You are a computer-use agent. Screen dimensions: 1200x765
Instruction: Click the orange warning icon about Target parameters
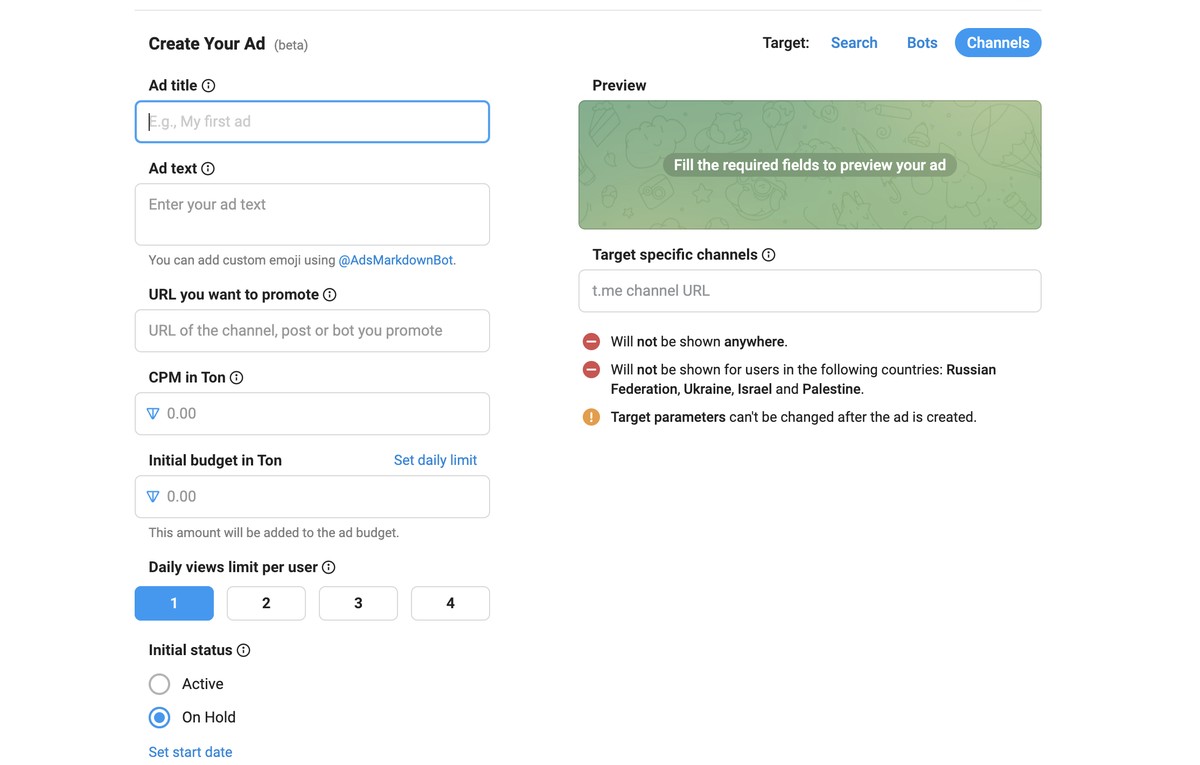pos(591,417)
